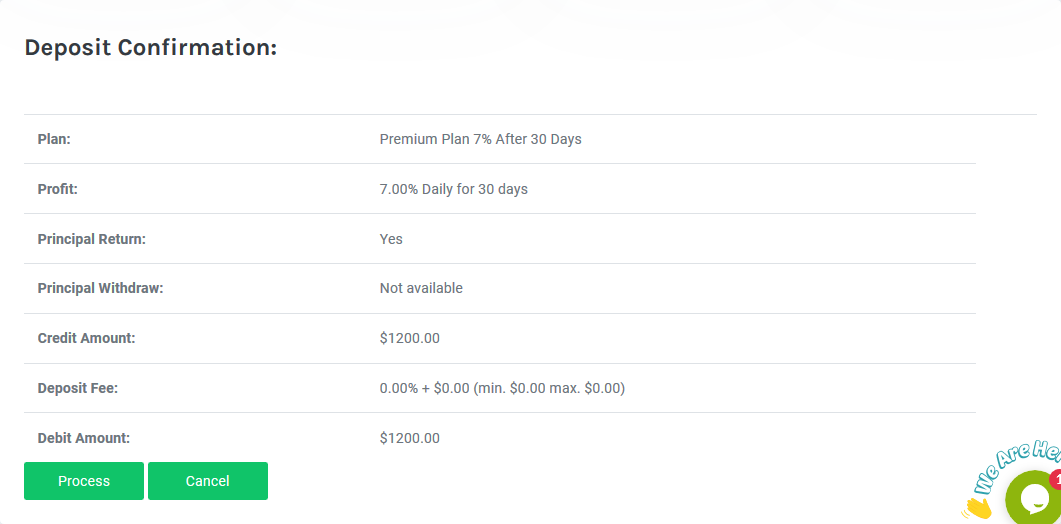Select the Profit row label
The width and height of the screenshot is (1061, 524).
[57, 189]
